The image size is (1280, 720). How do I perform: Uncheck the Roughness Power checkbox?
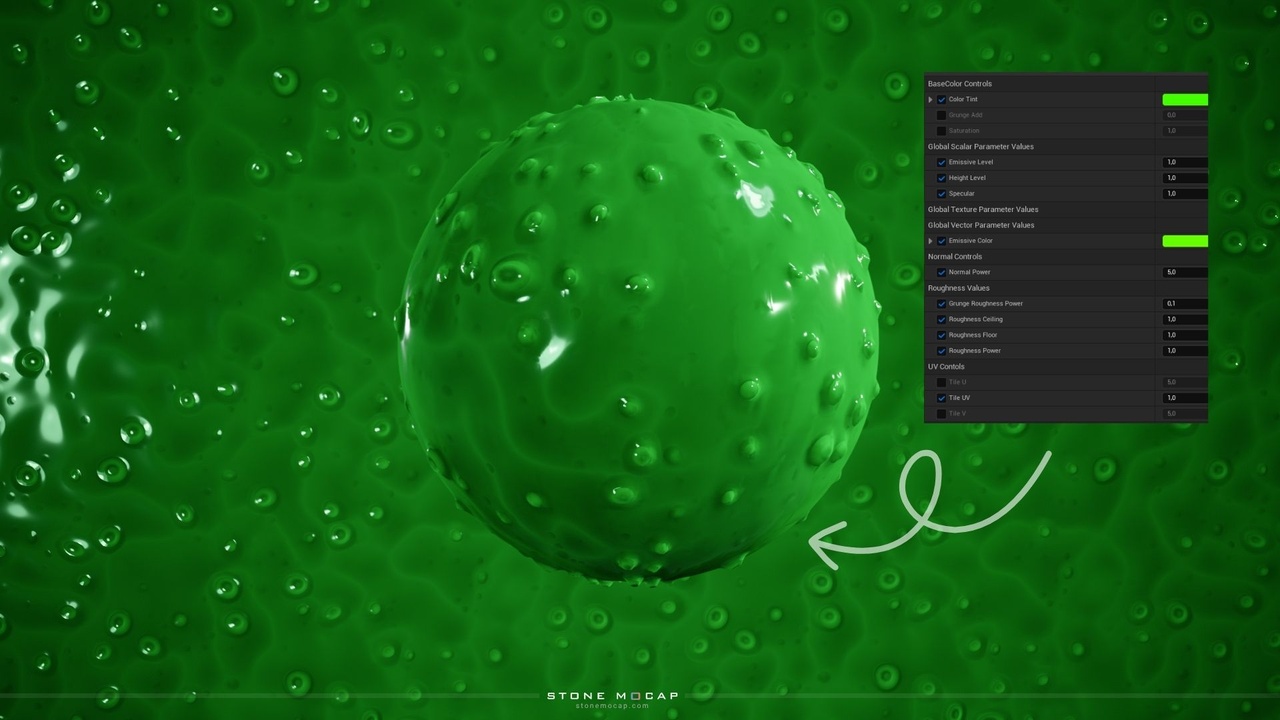(941, 351)
